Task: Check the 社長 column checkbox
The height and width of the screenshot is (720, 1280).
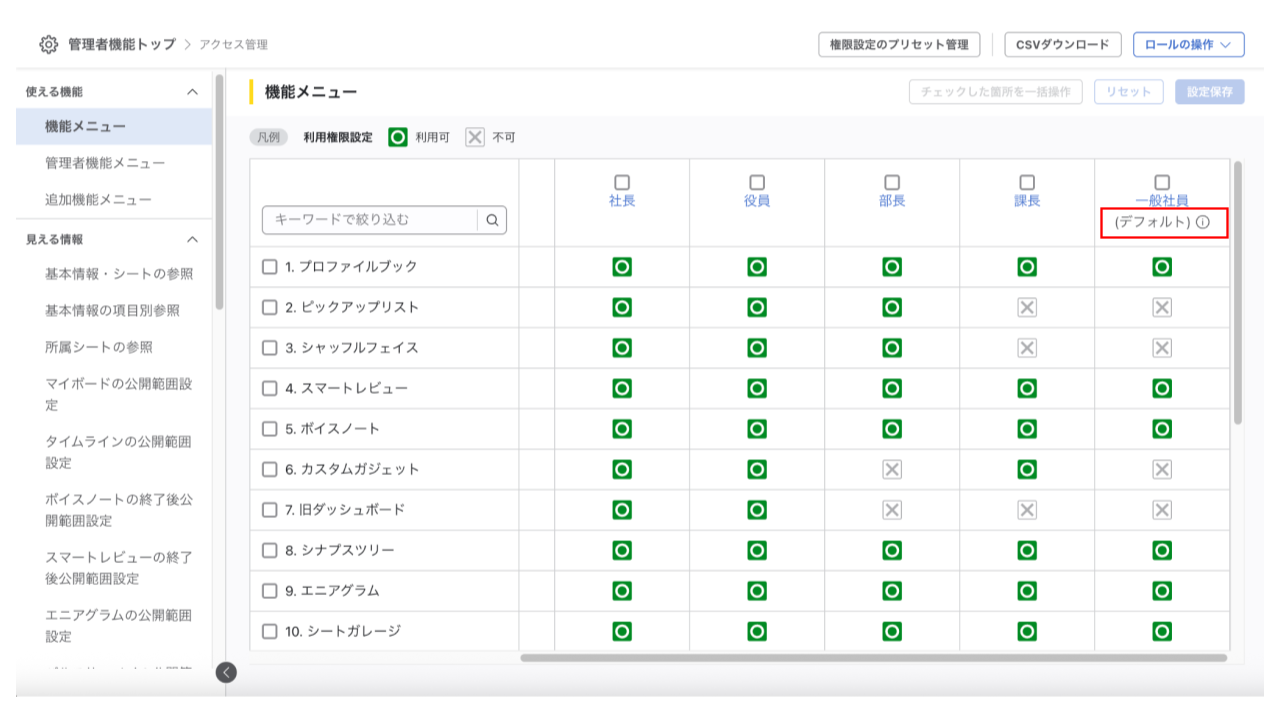Action: (622, 183)
